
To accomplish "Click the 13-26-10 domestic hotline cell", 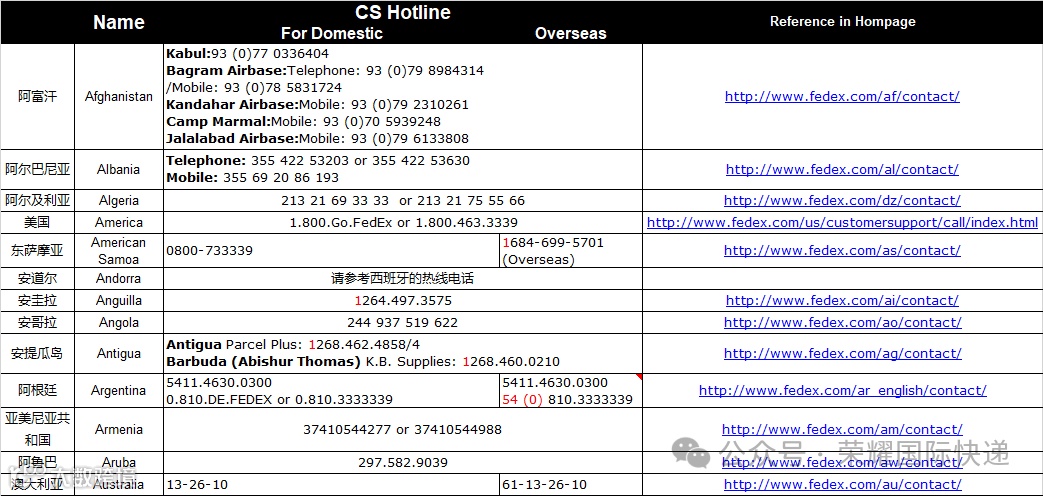I will tap(331, 485).
